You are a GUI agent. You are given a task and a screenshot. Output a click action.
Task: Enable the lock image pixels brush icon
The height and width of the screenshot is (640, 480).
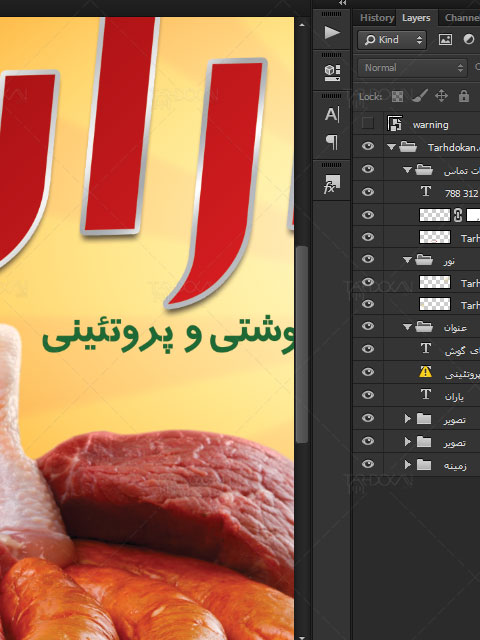(419, 96)
